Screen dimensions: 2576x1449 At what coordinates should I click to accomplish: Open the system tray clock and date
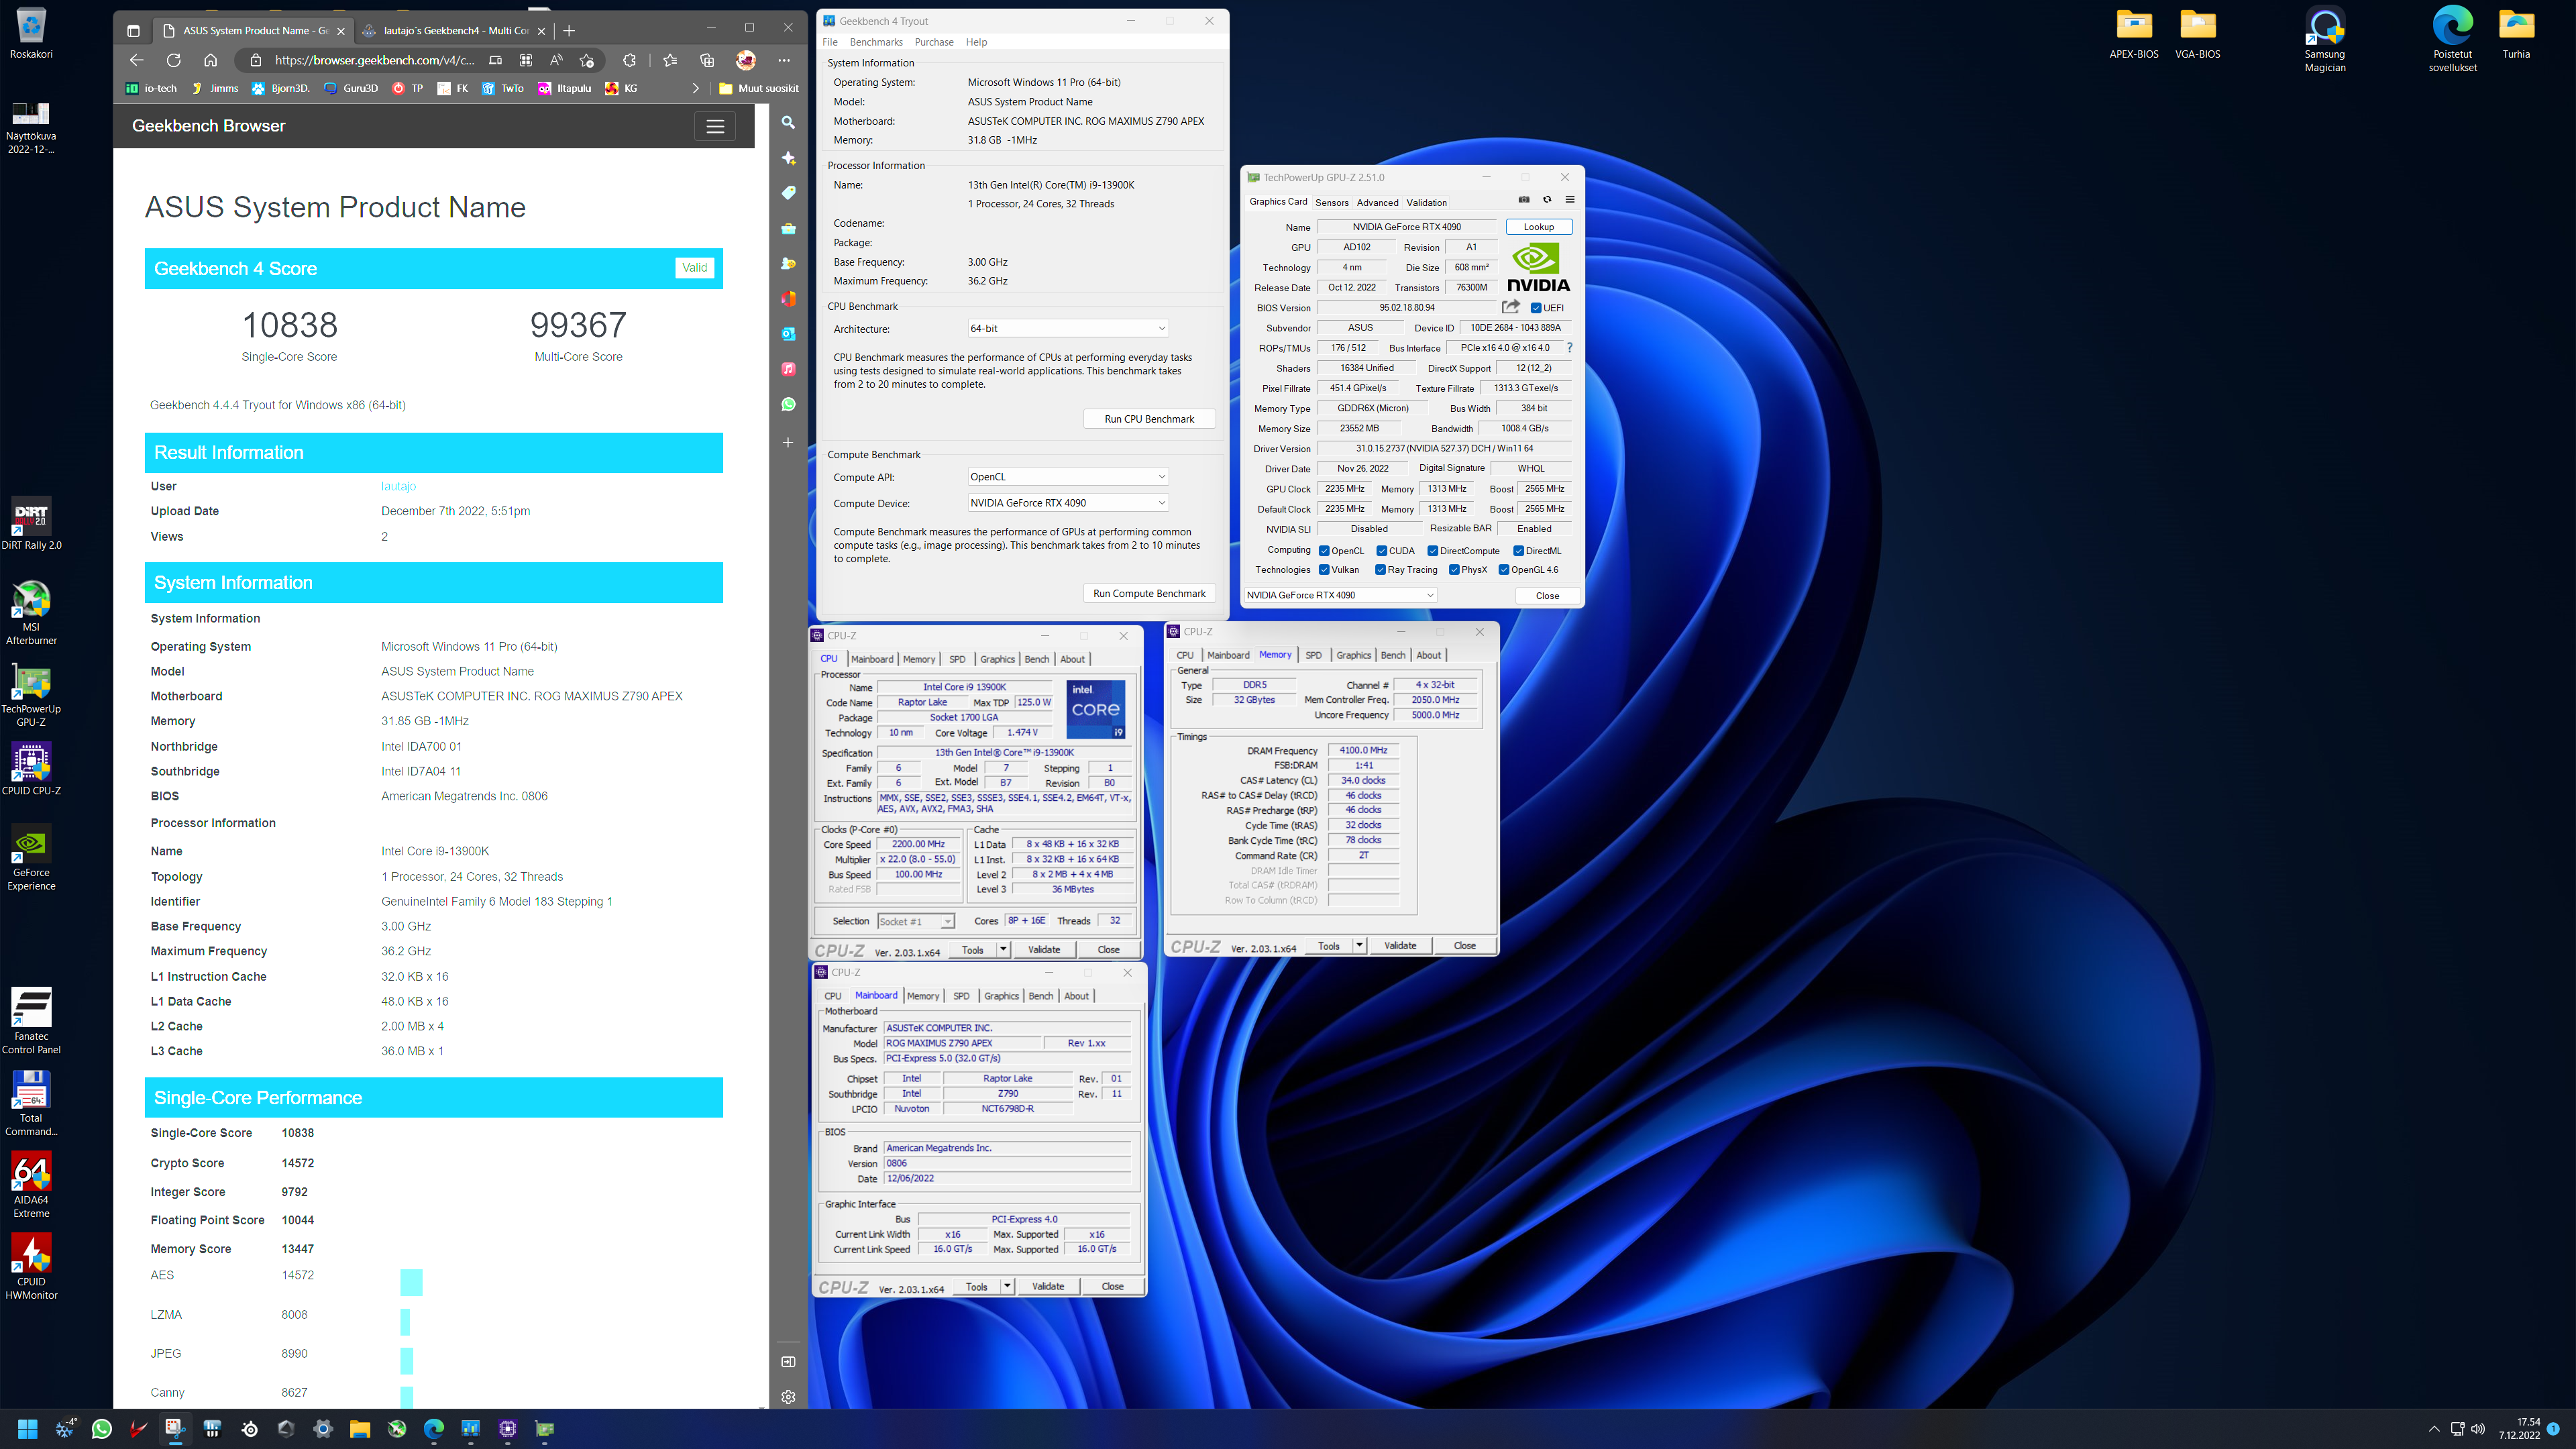pos(2519,1428)
